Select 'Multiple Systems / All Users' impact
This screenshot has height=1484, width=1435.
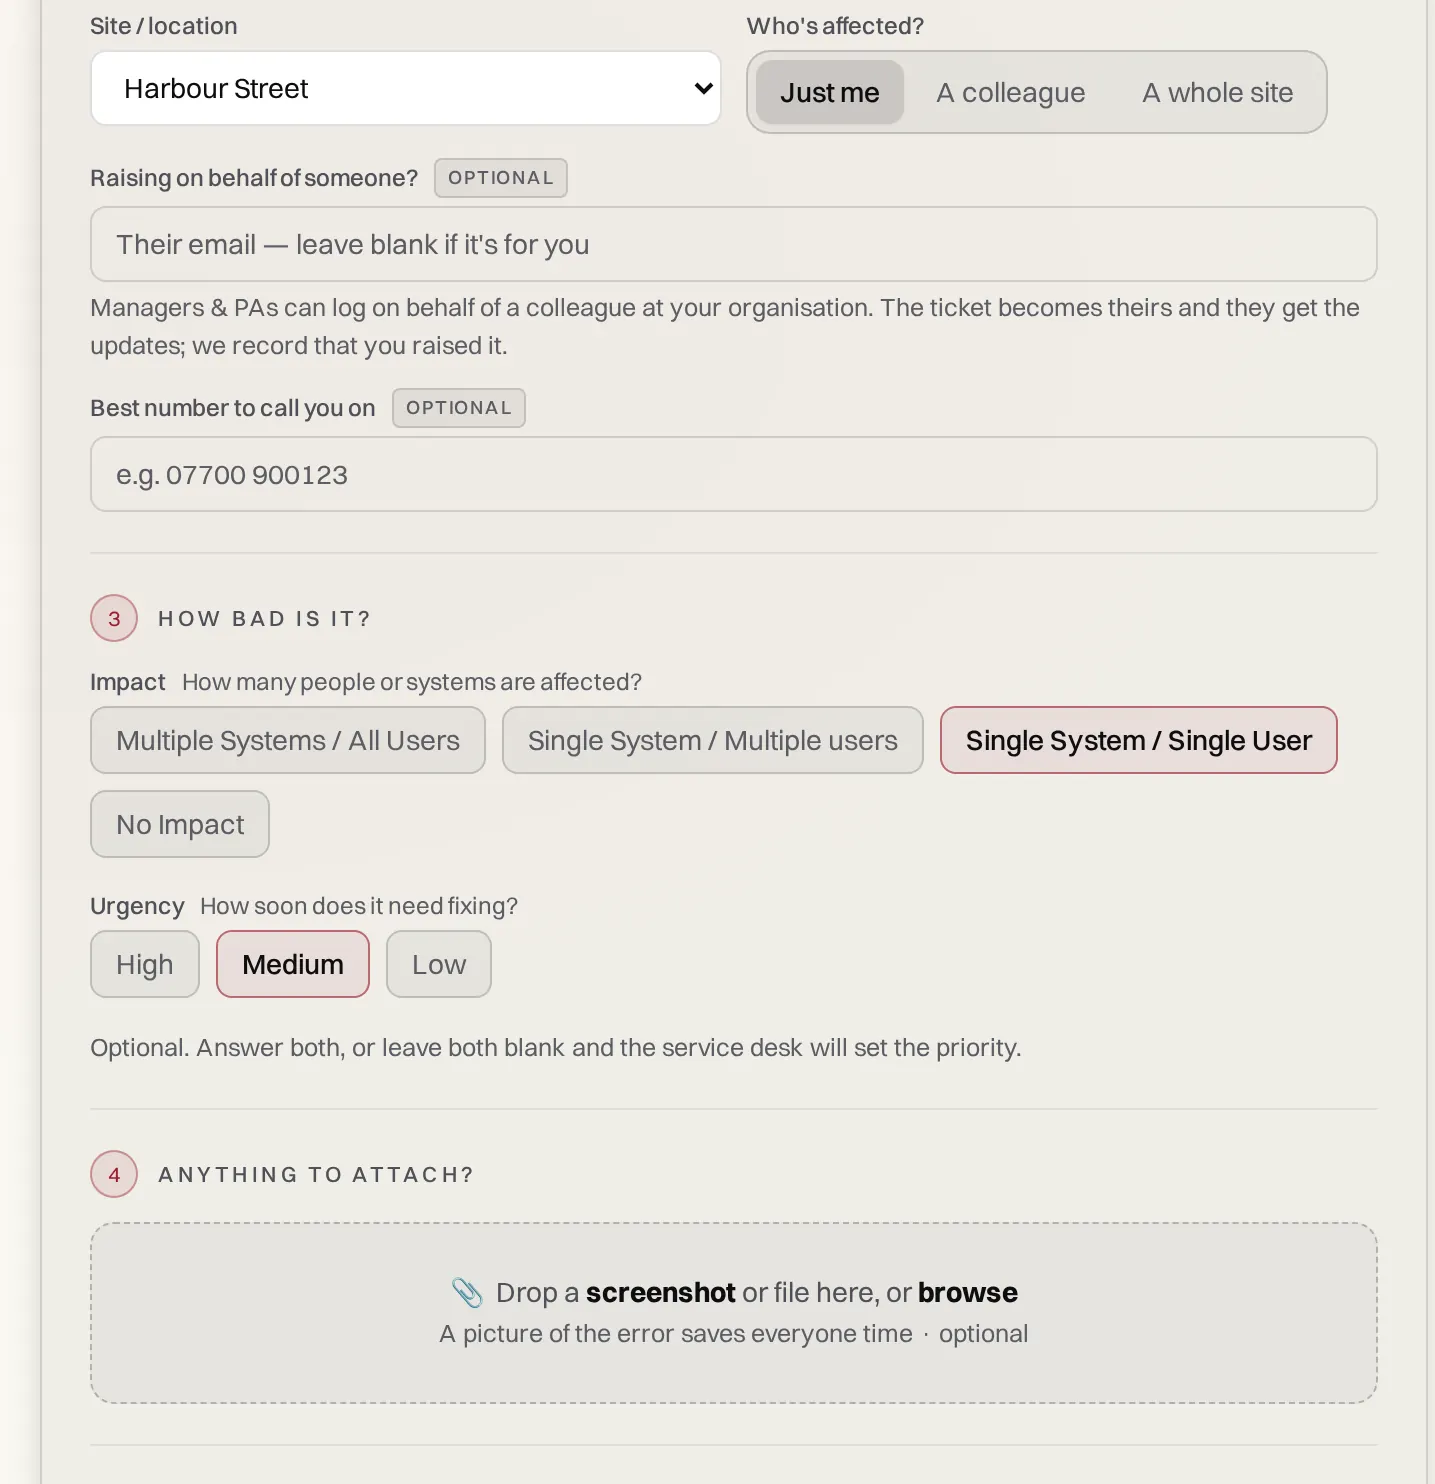[x=288, y=740]
